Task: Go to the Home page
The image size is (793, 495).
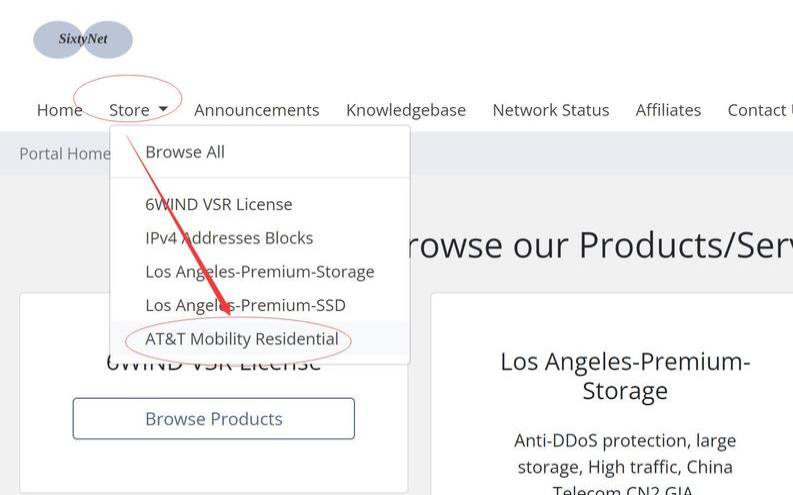Action: coord(59,110)
